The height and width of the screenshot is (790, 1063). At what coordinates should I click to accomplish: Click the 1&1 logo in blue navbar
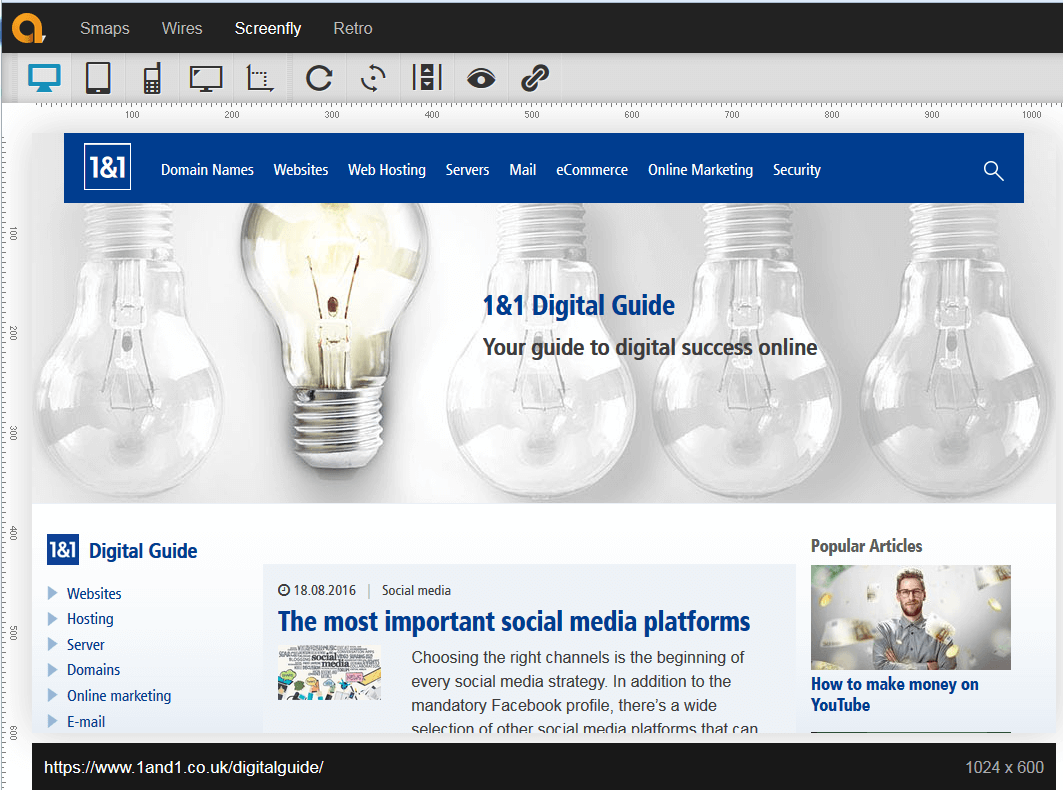point(107,167)
